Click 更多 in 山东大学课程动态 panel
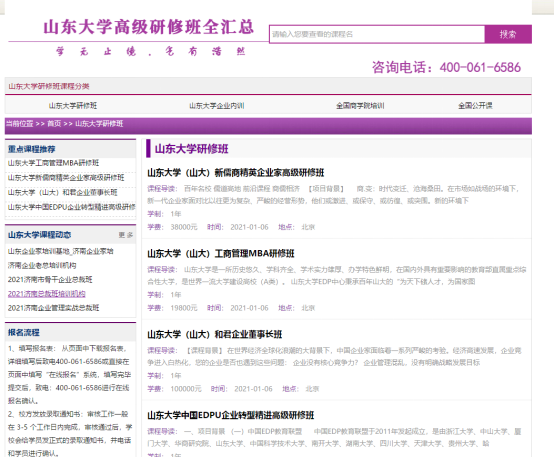This screenshot has height=458, width=554. (126, 235)
